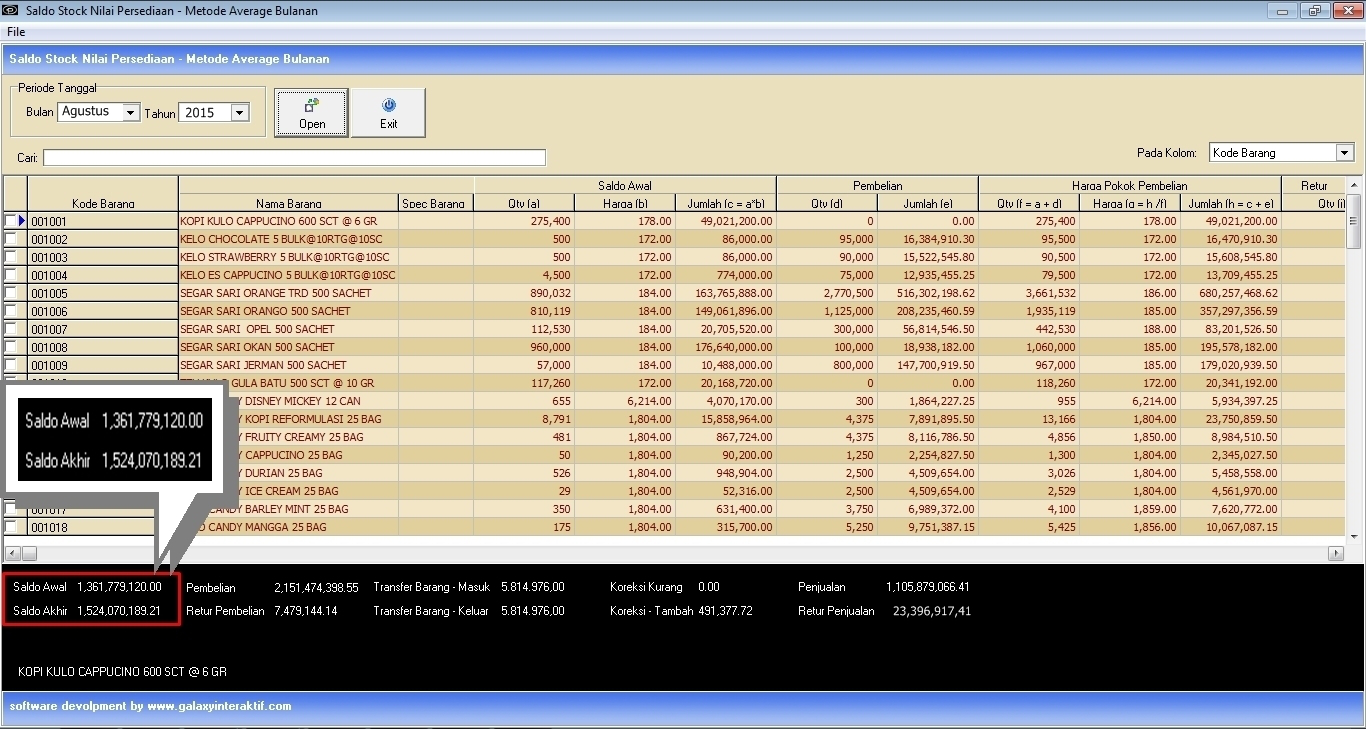Viewport: 1366px width, 729px height.
Task: Click the Exit power icon
Action: click(388, 104)
